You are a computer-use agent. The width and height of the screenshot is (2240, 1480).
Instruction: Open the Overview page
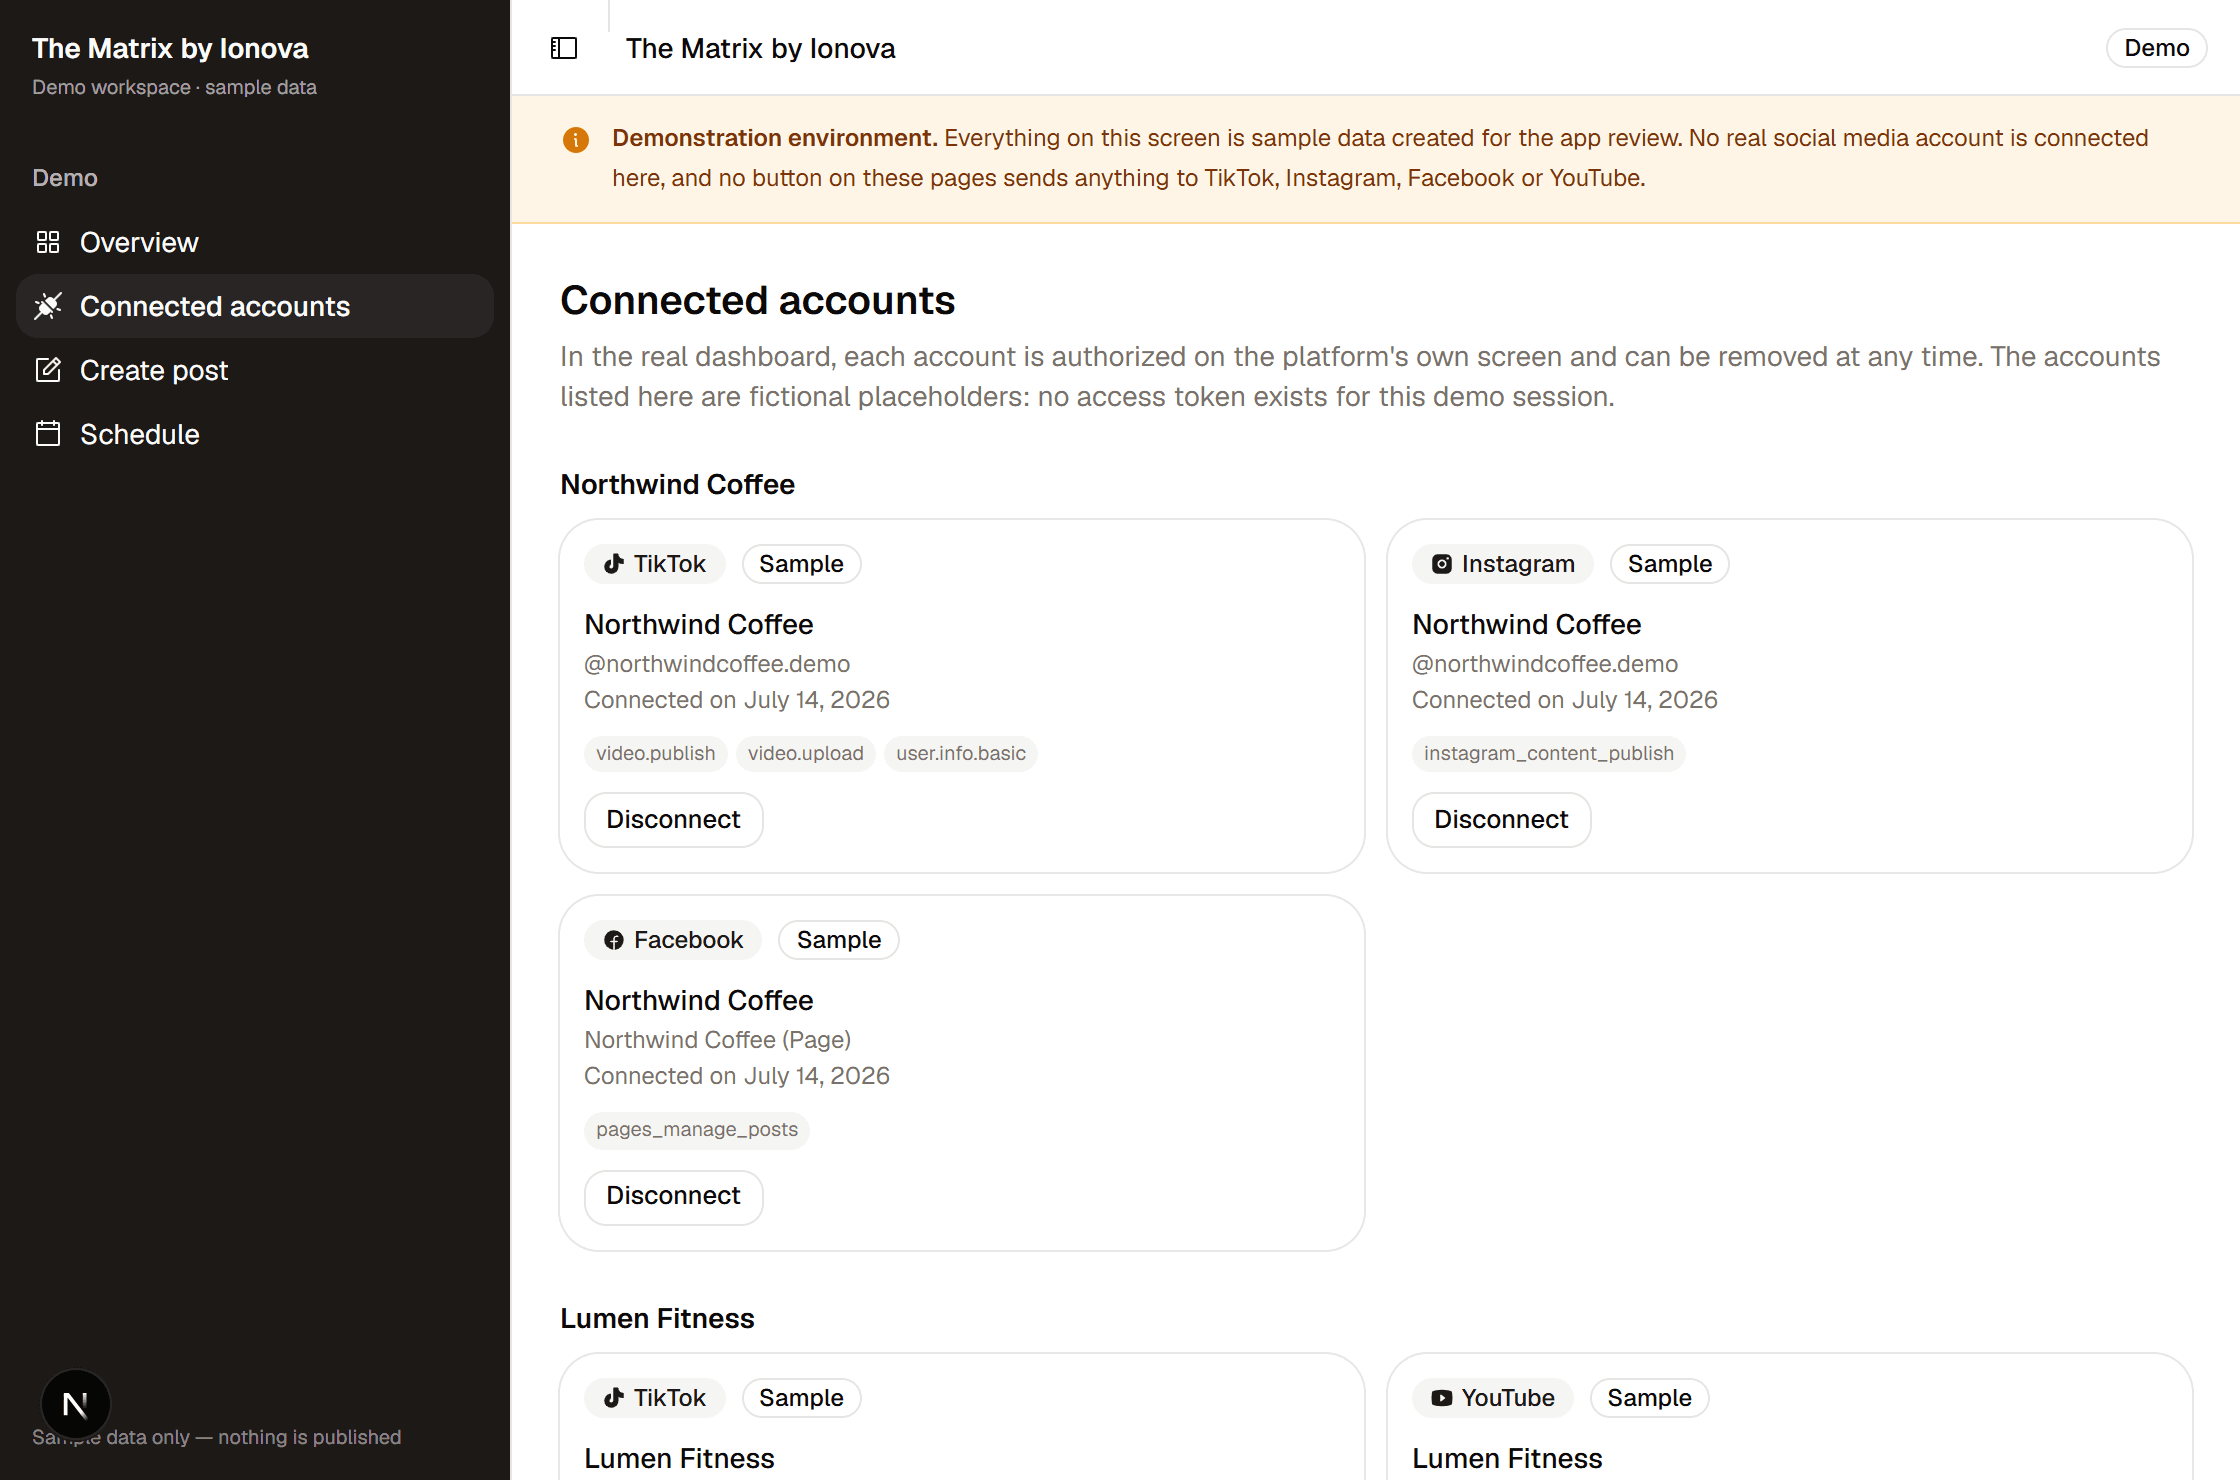click(x=255, y=242)
